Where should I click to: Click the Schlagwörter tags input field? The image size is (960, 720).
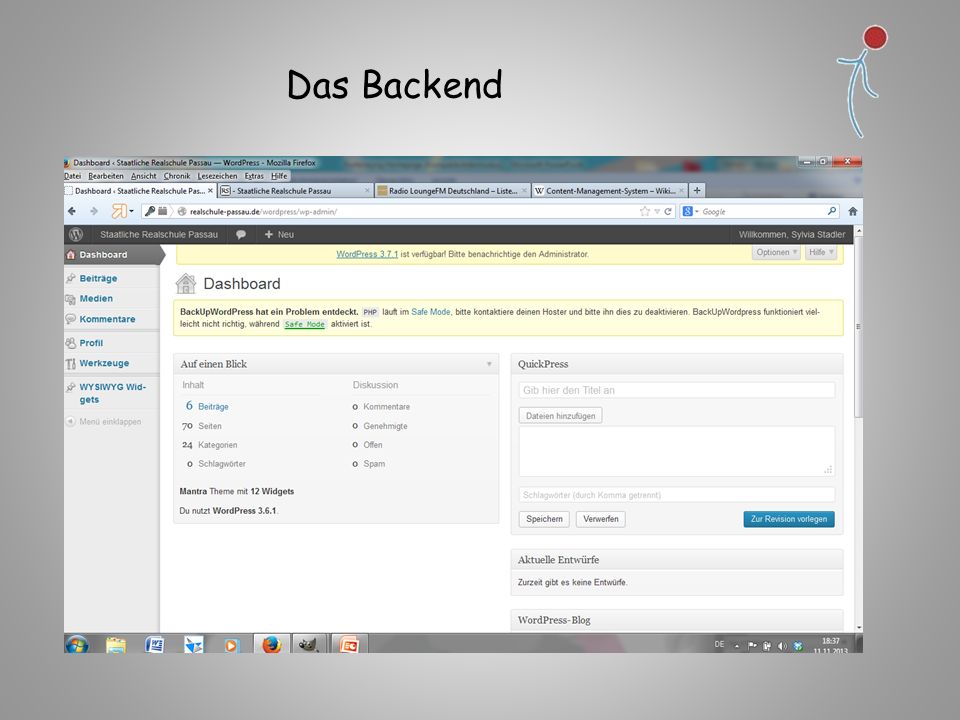click(677, 495)
